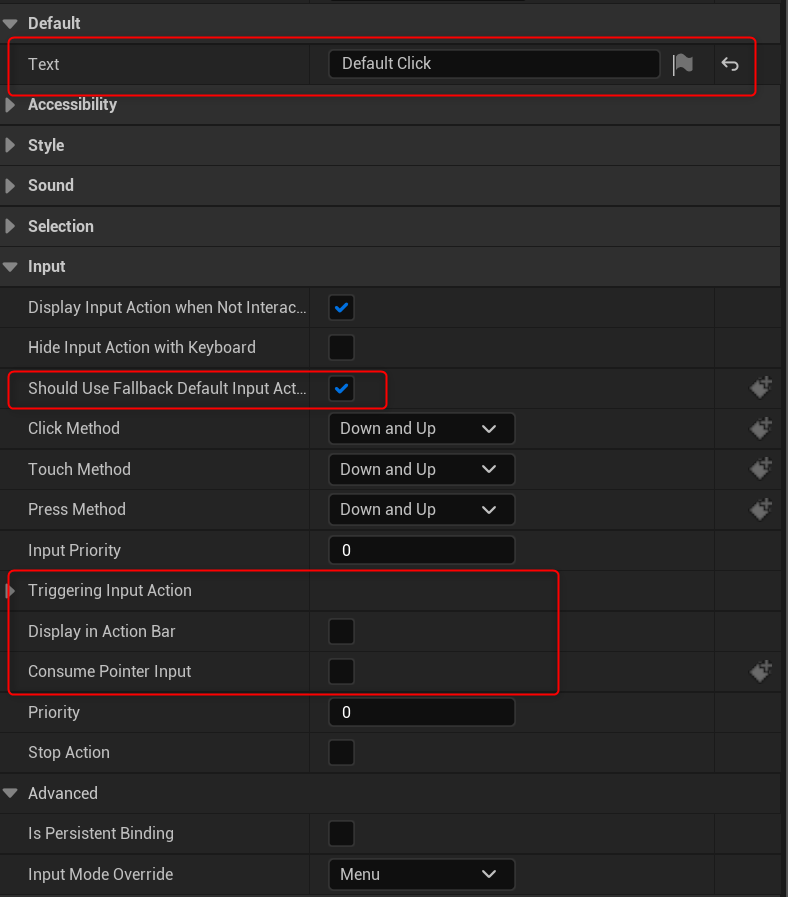
Task: Click the flag localization icon beside Text
Action: click(683, 63)
